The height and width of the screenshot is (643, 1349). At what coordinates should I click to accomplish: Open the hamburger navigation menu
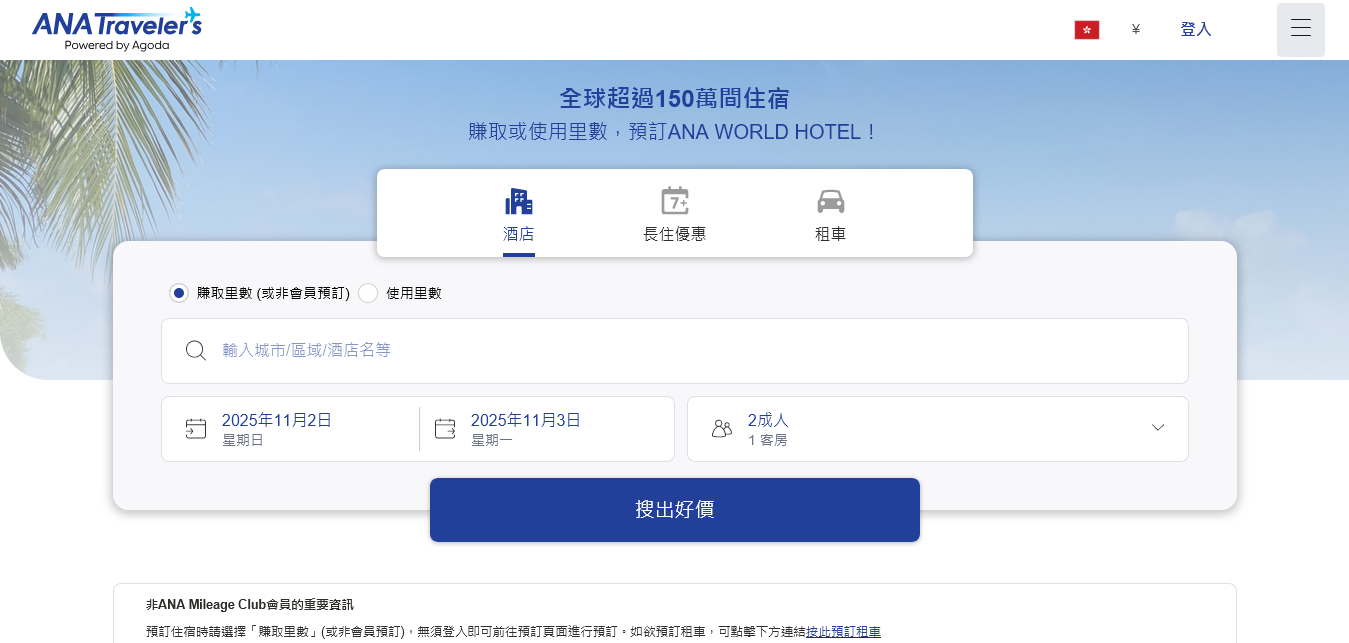[x=1300, y=29]
